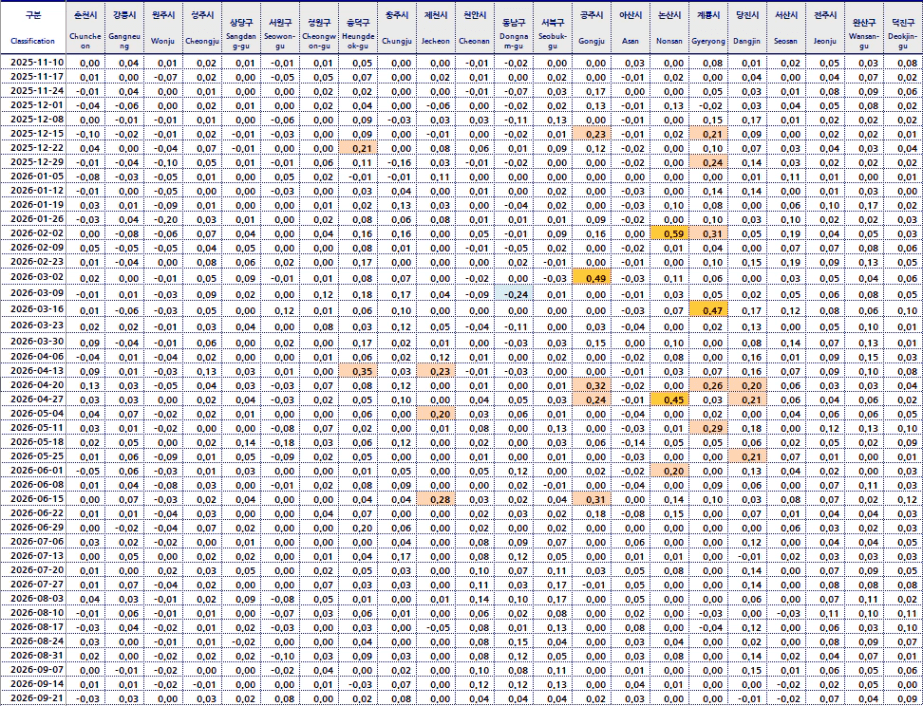Click the highlighted 0,59 cell under Nonsan

click(669, 233)
